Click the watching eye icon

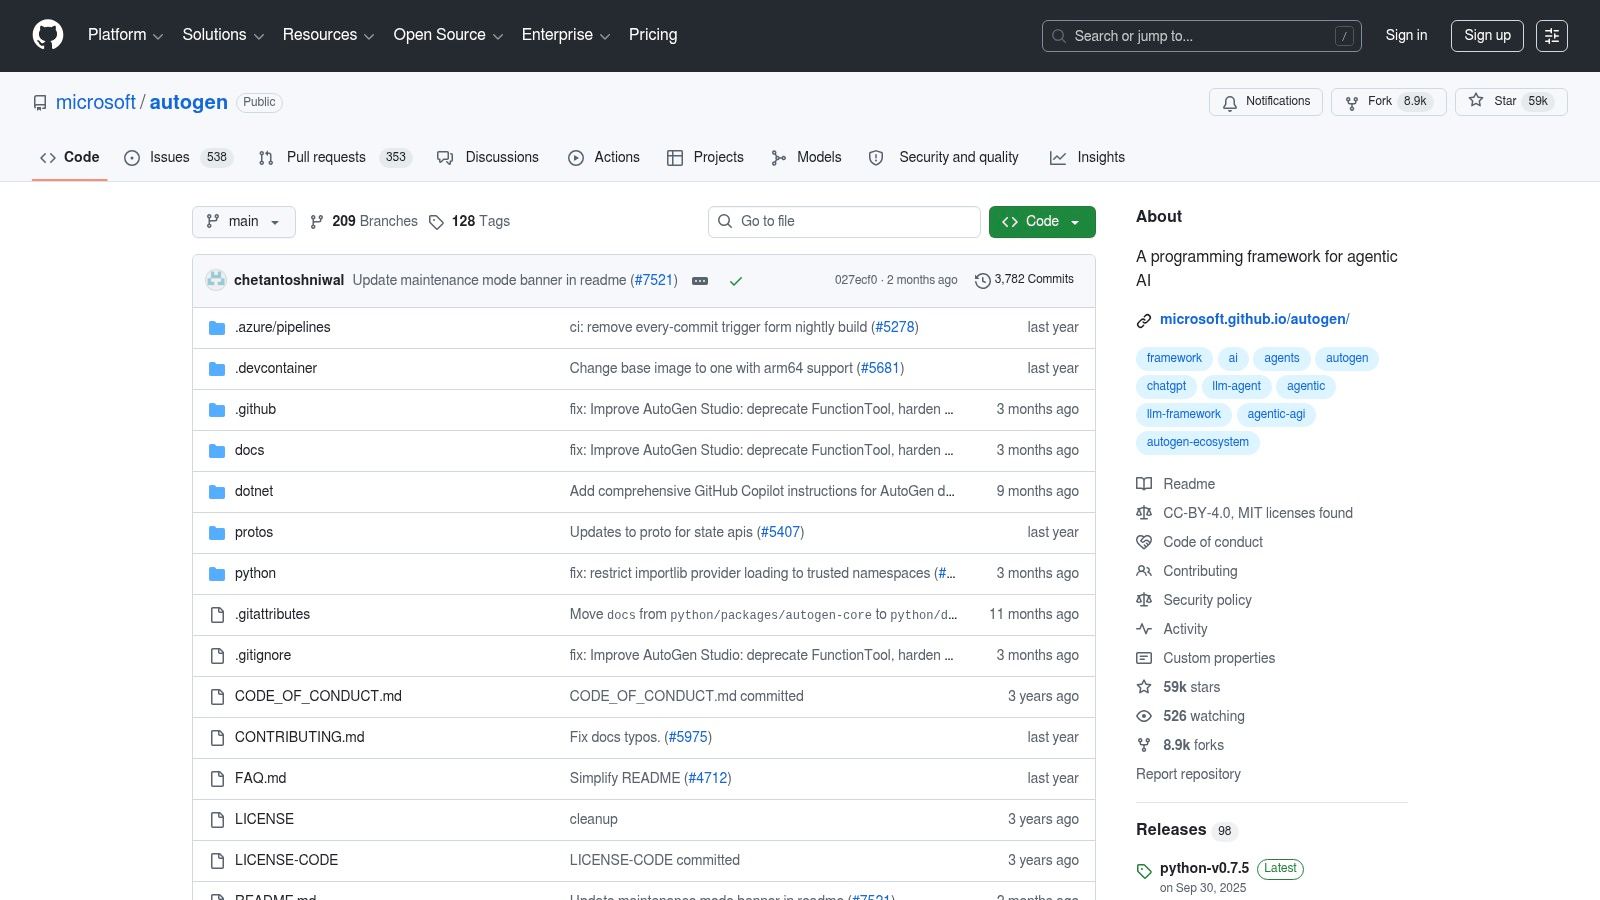[x=1144, y=716]
